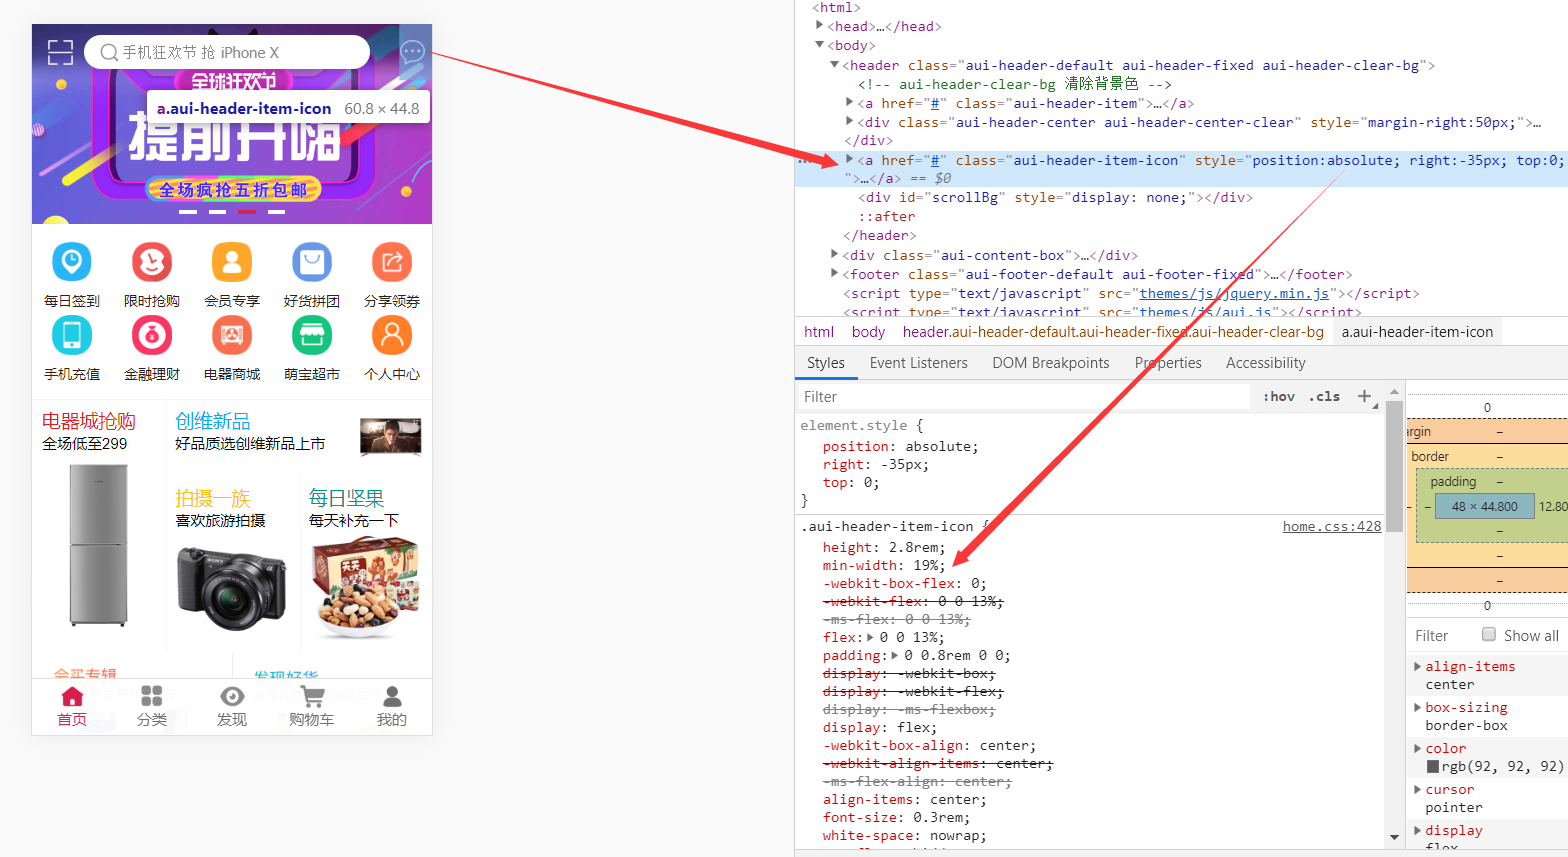The height and width of the screenshot is (857, 1568).
Task: Expand the div aui-header-center node
Action: tap(850, 121)
